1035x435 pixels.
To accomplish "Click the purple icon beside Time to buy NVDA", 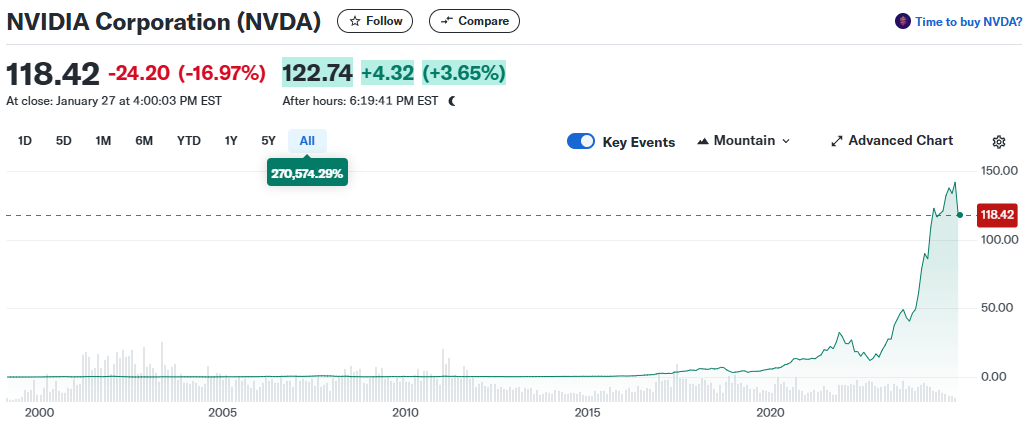I will 903,21.
